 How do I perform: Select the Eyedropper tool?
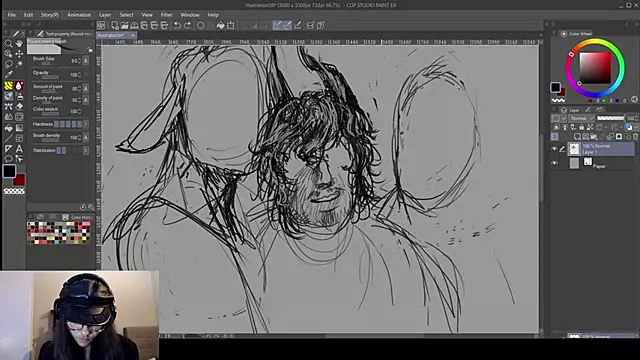pyautogui.click(x=8, y=75)
